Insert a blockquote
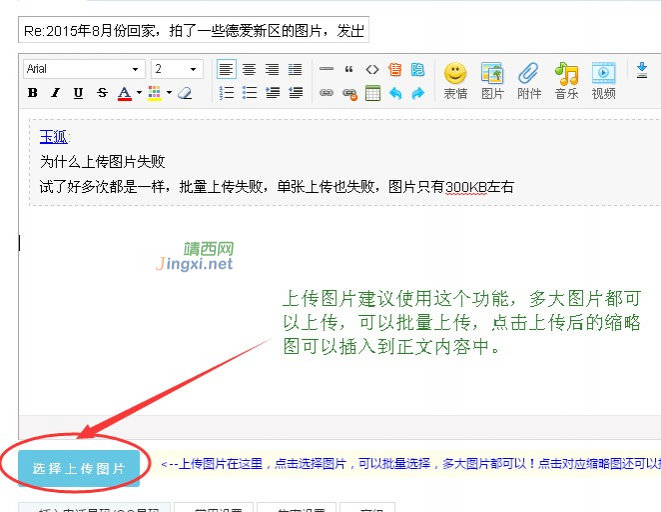 click(x=349, y=69)
